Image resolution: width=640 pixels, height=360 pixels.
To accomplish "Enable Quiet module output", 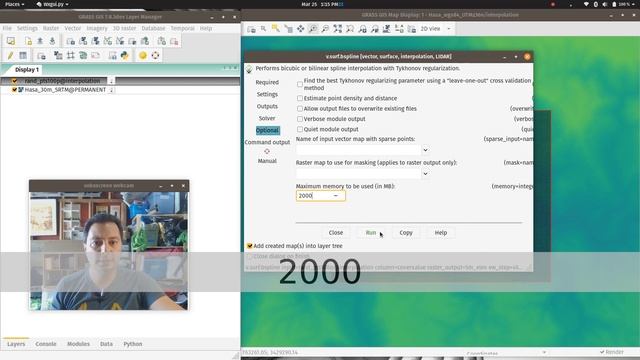I will [300, 129].
